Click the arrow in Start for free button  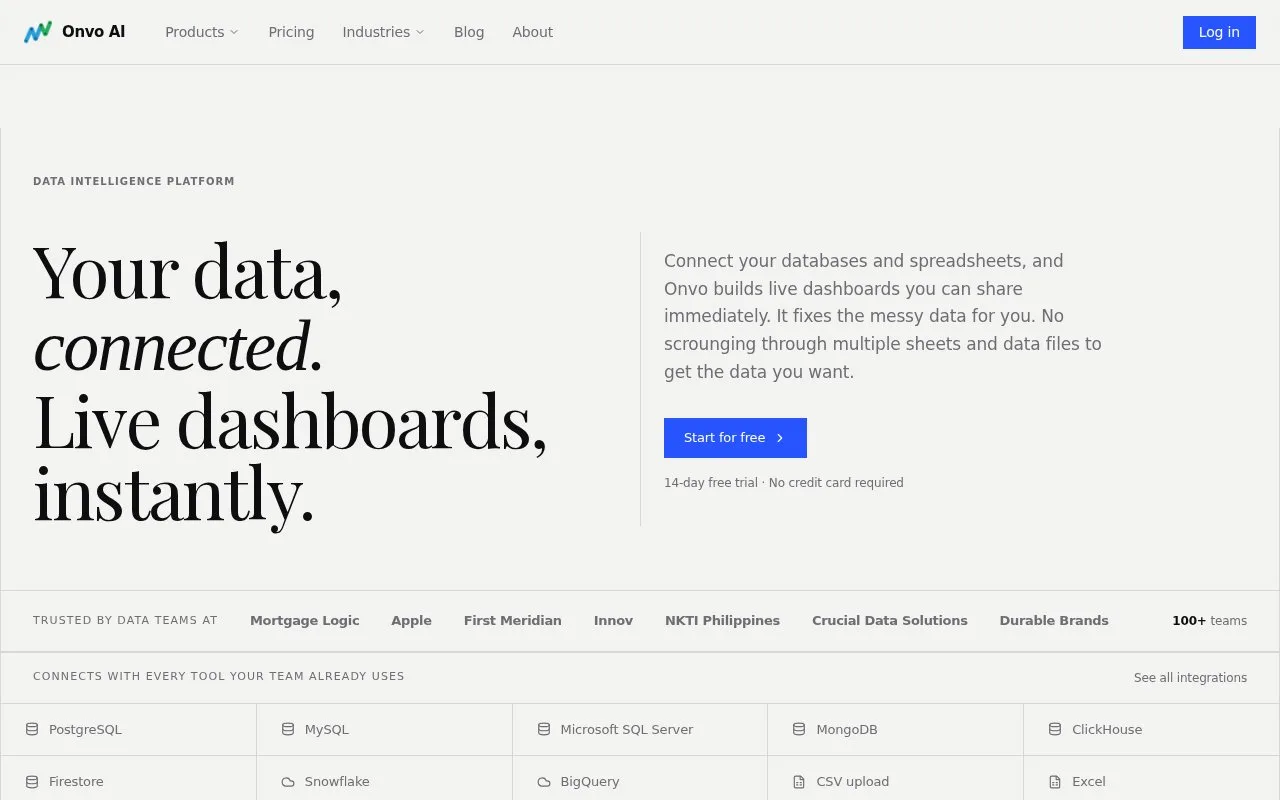(x=780, y=438)
